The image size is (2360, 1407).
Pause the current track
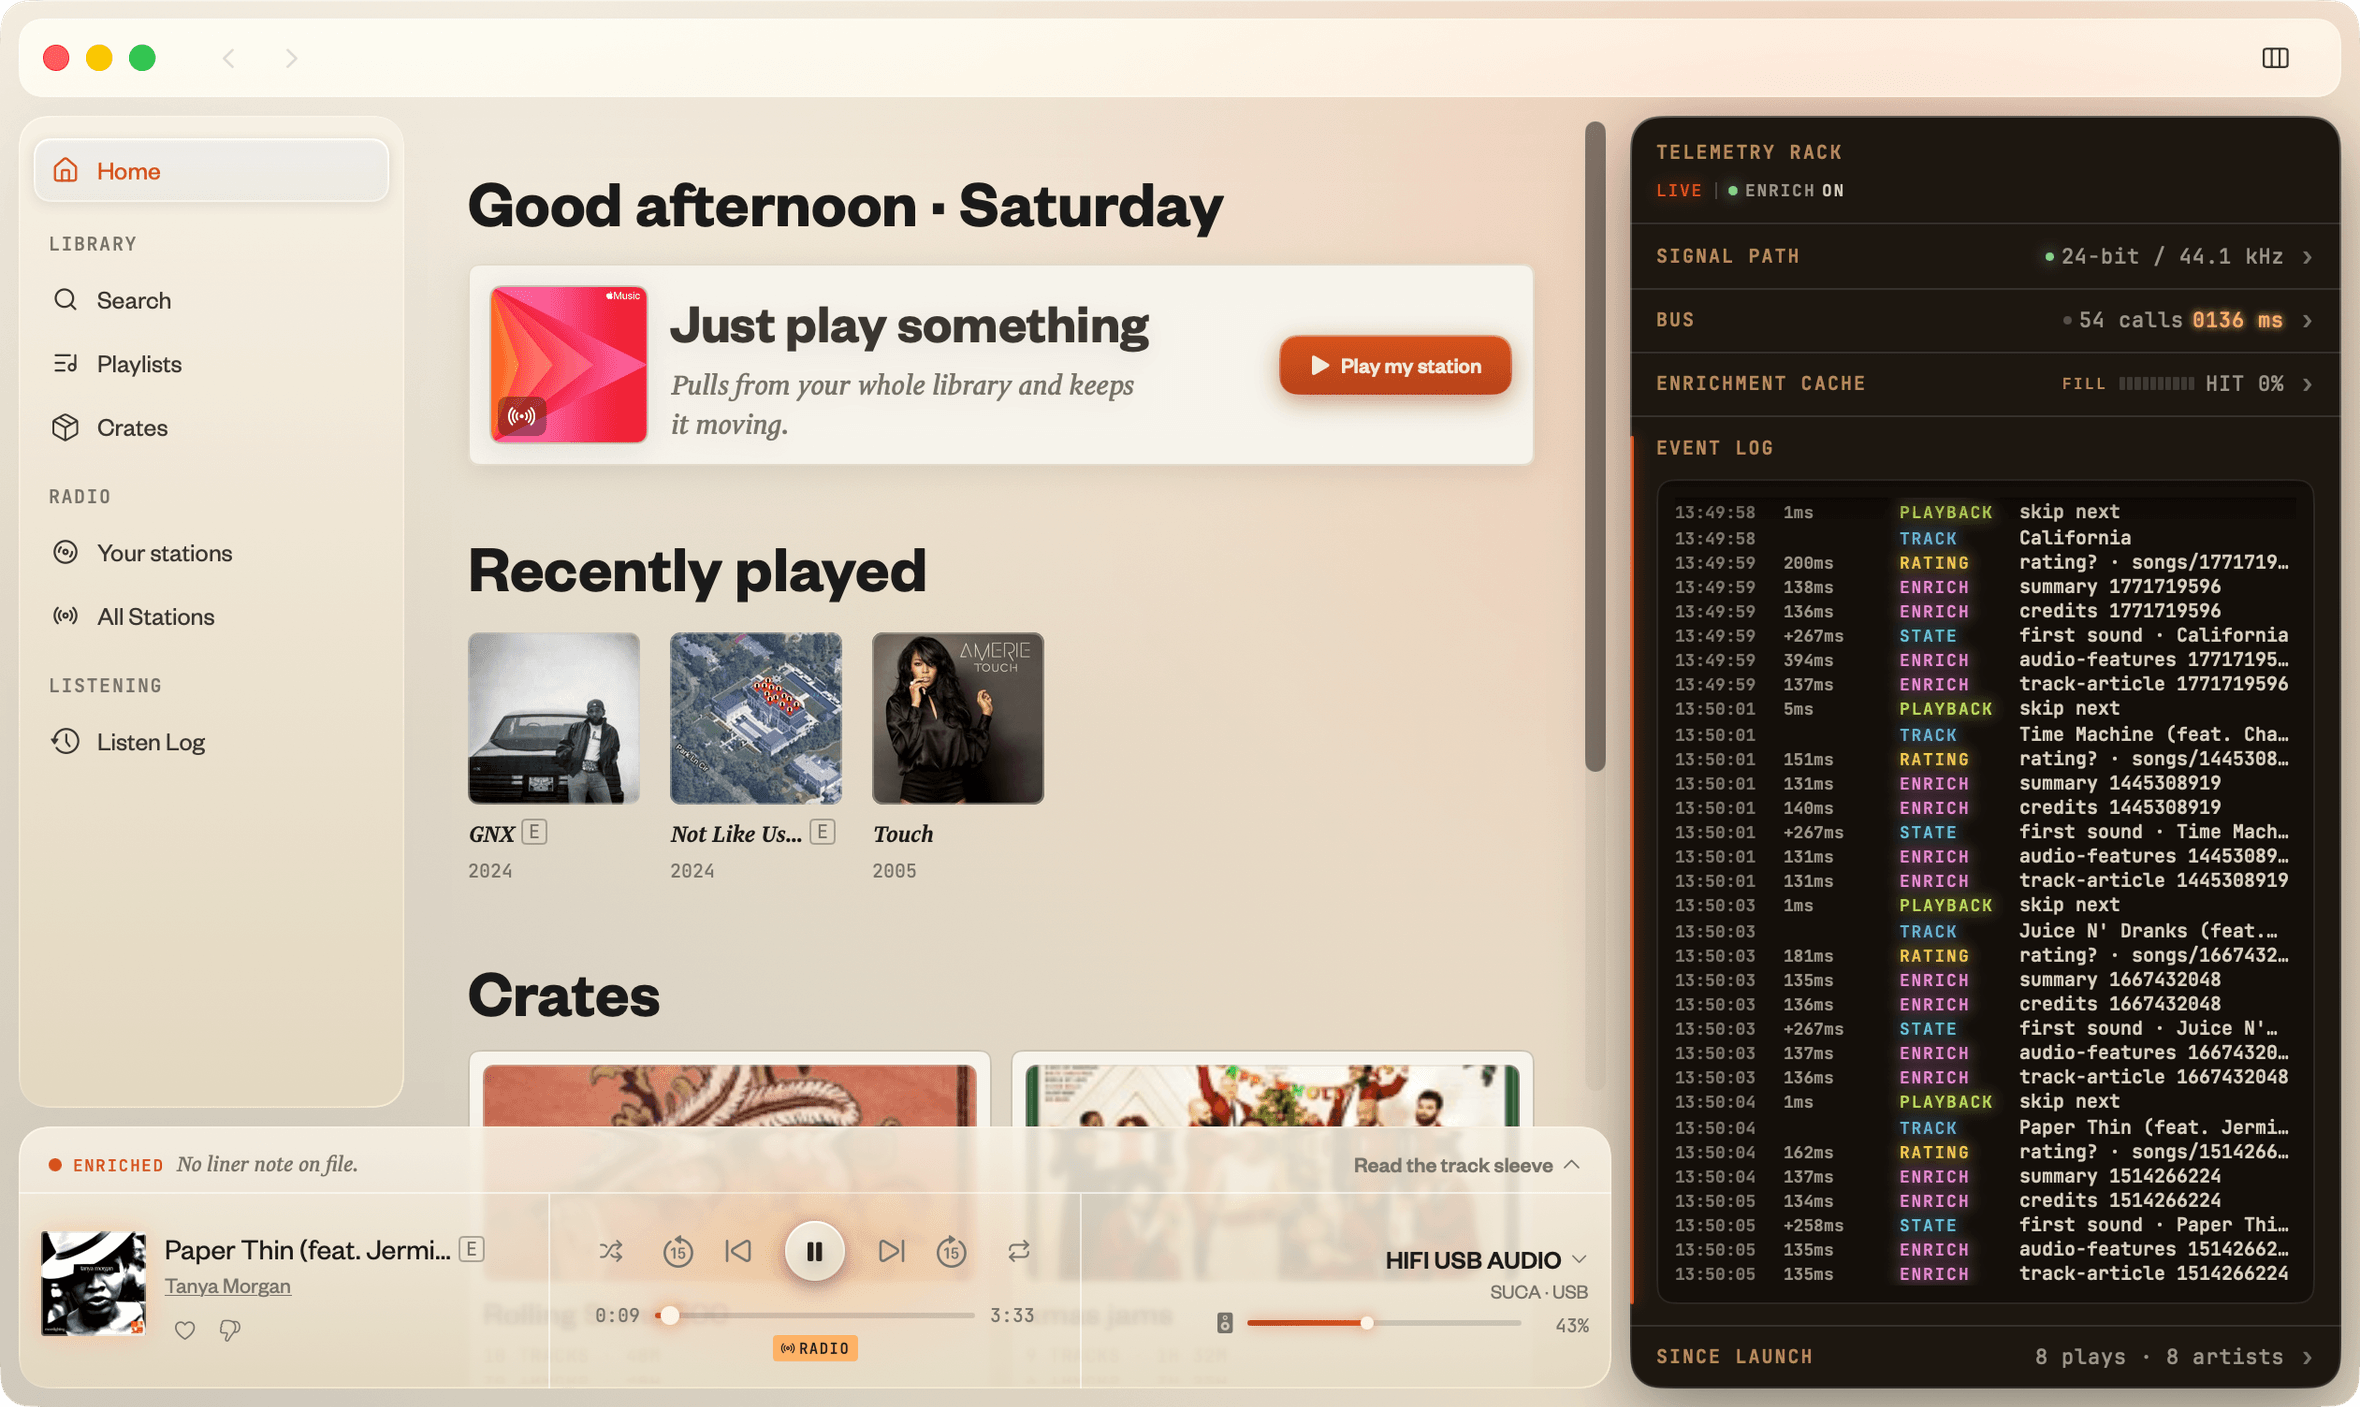coord(815,1251)
